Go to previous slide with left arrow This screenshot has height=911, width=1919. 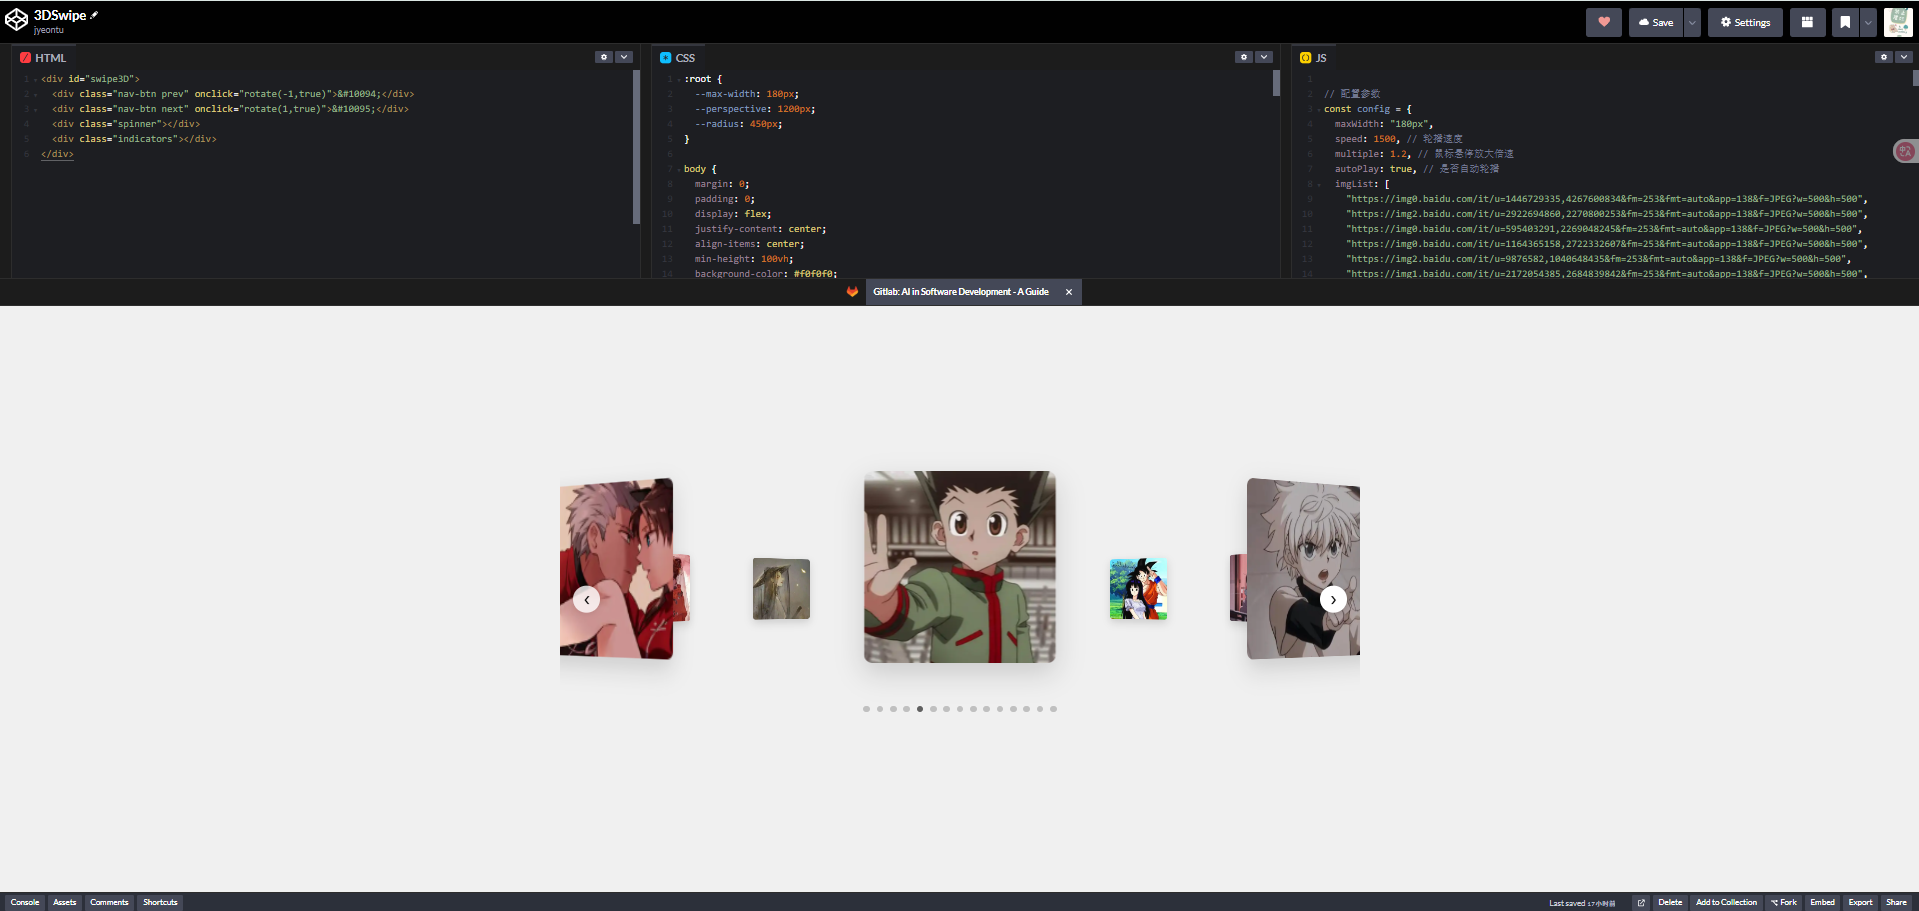pyautogui.click(x=587, y=599)
